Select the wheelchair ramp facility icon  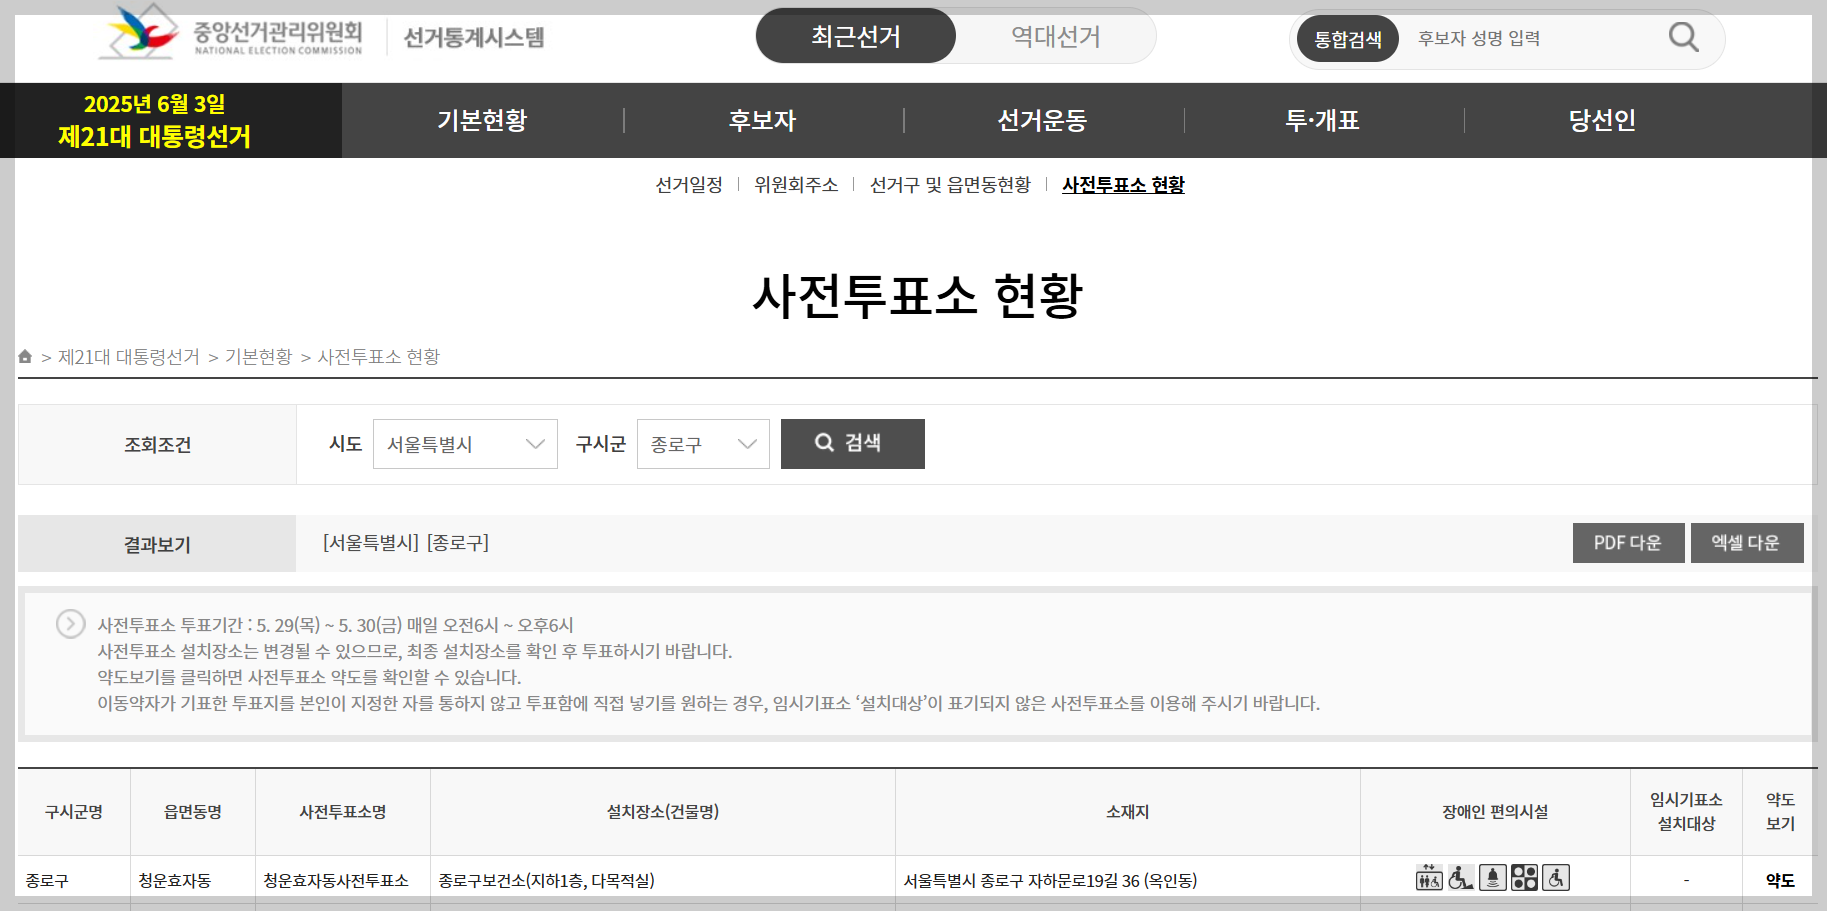click(x=1461, y=879)
